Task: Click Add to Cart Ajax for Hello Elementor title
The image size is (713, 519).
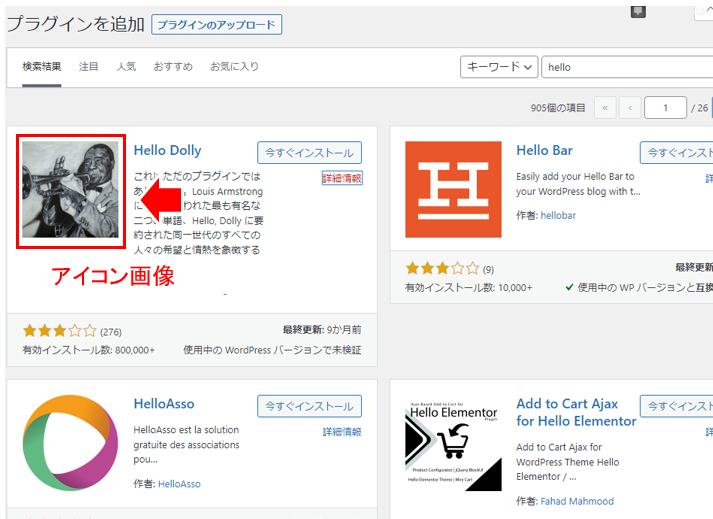Action: 576,413
